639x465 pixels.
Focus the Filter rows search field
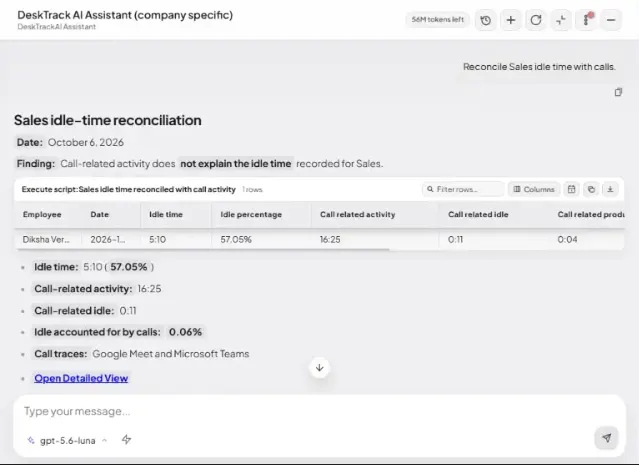pos(463,189)
